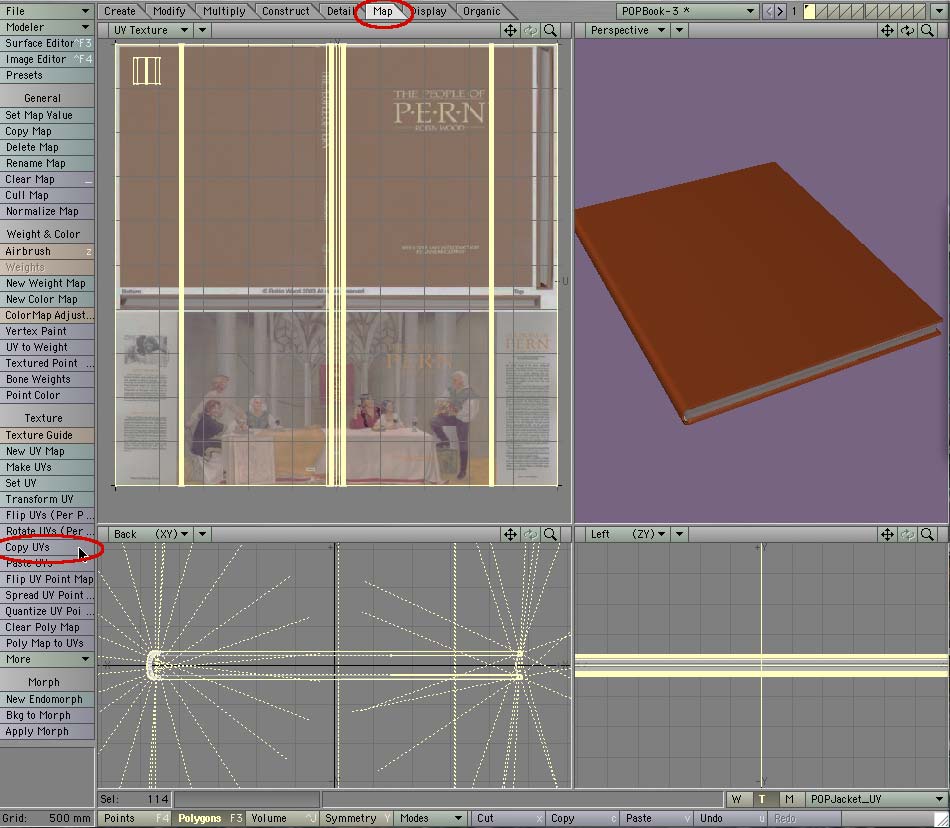Switch to the Construct tab
Viewport: 950px width, 828px height.
[x=285, y=11]
